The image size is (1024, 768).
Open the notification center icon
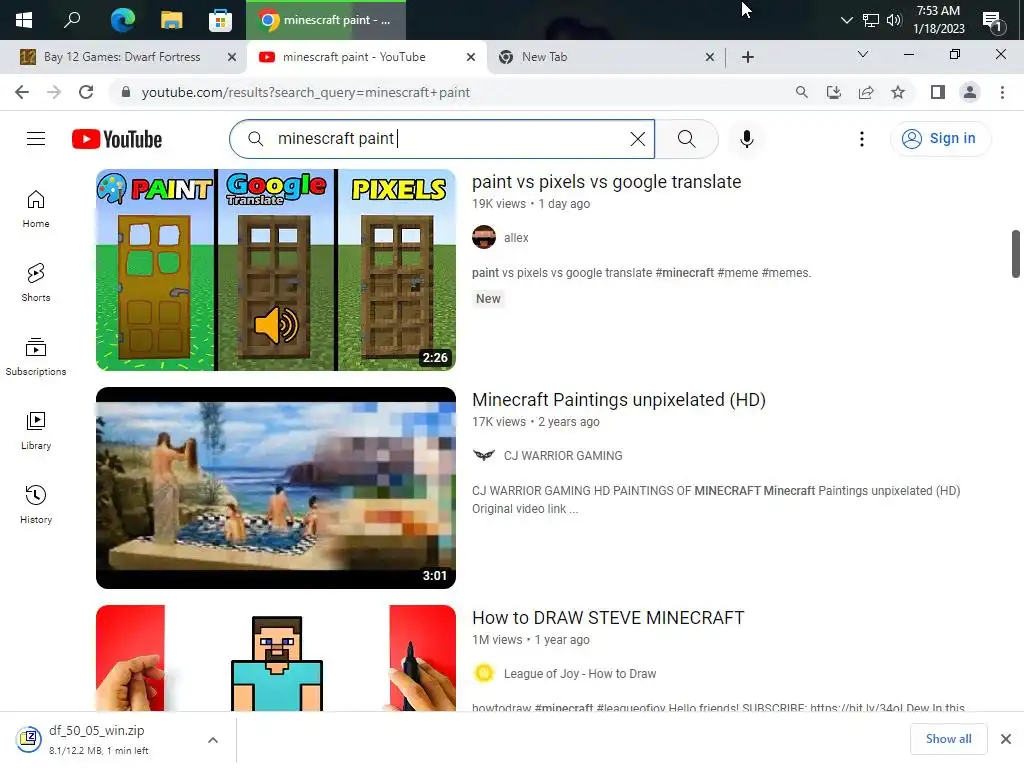click(993, 21)
